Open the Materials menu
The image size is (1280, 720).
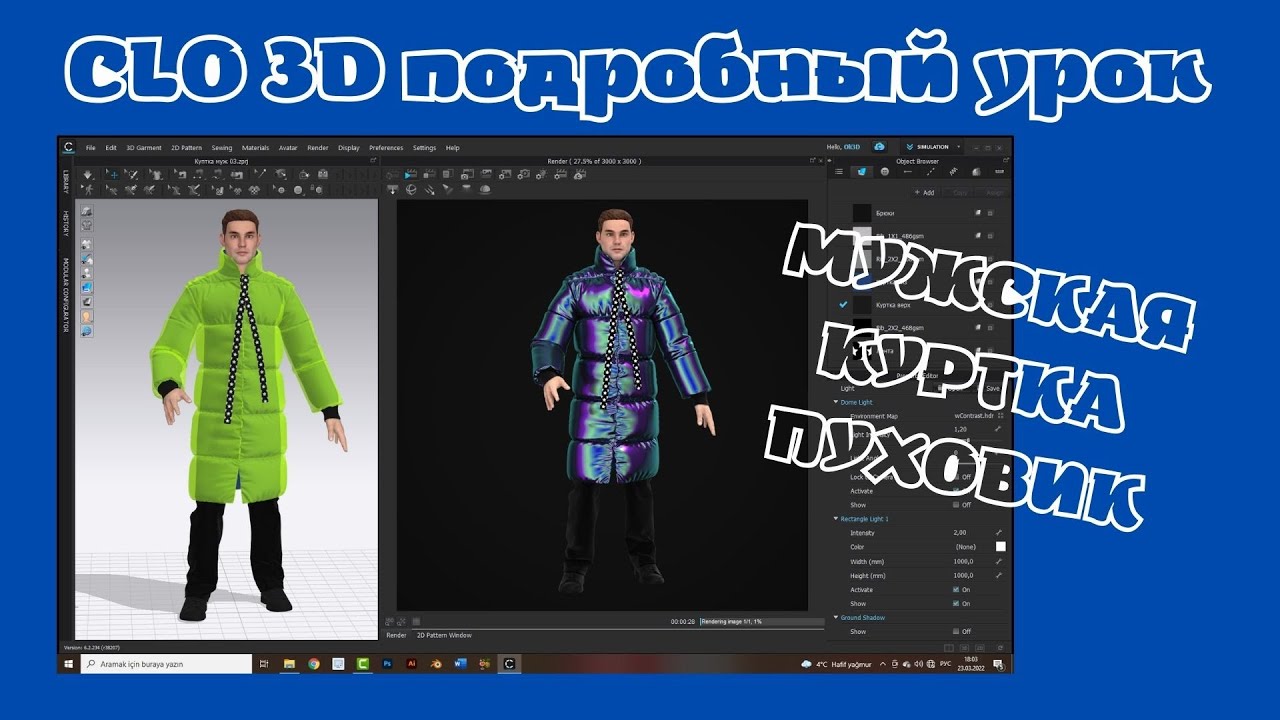point(255,148)
